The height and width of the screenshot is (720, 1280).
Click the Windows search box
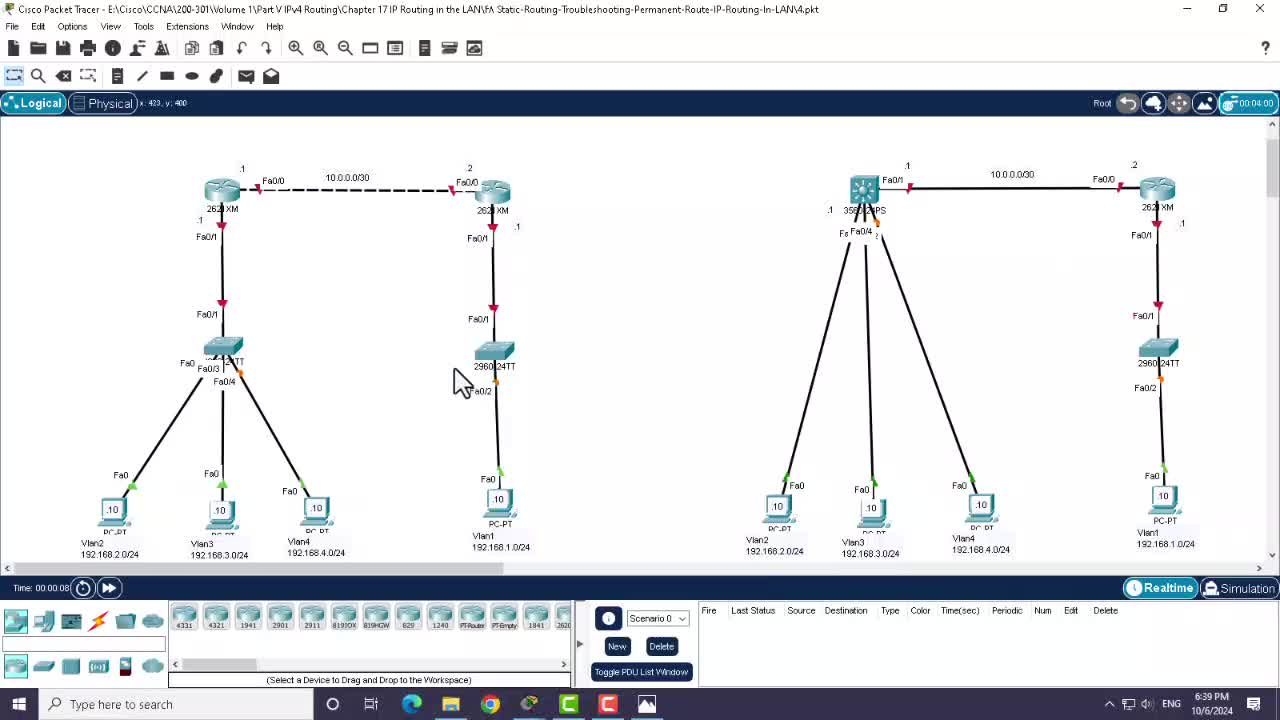point(175,704)
